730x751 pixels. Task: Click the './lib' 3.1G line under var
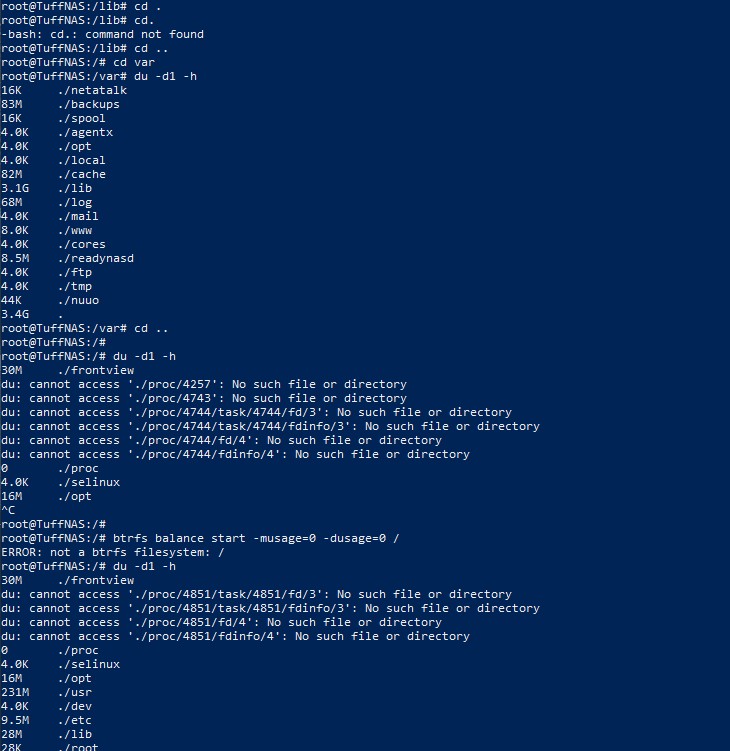tap(46, 188)
